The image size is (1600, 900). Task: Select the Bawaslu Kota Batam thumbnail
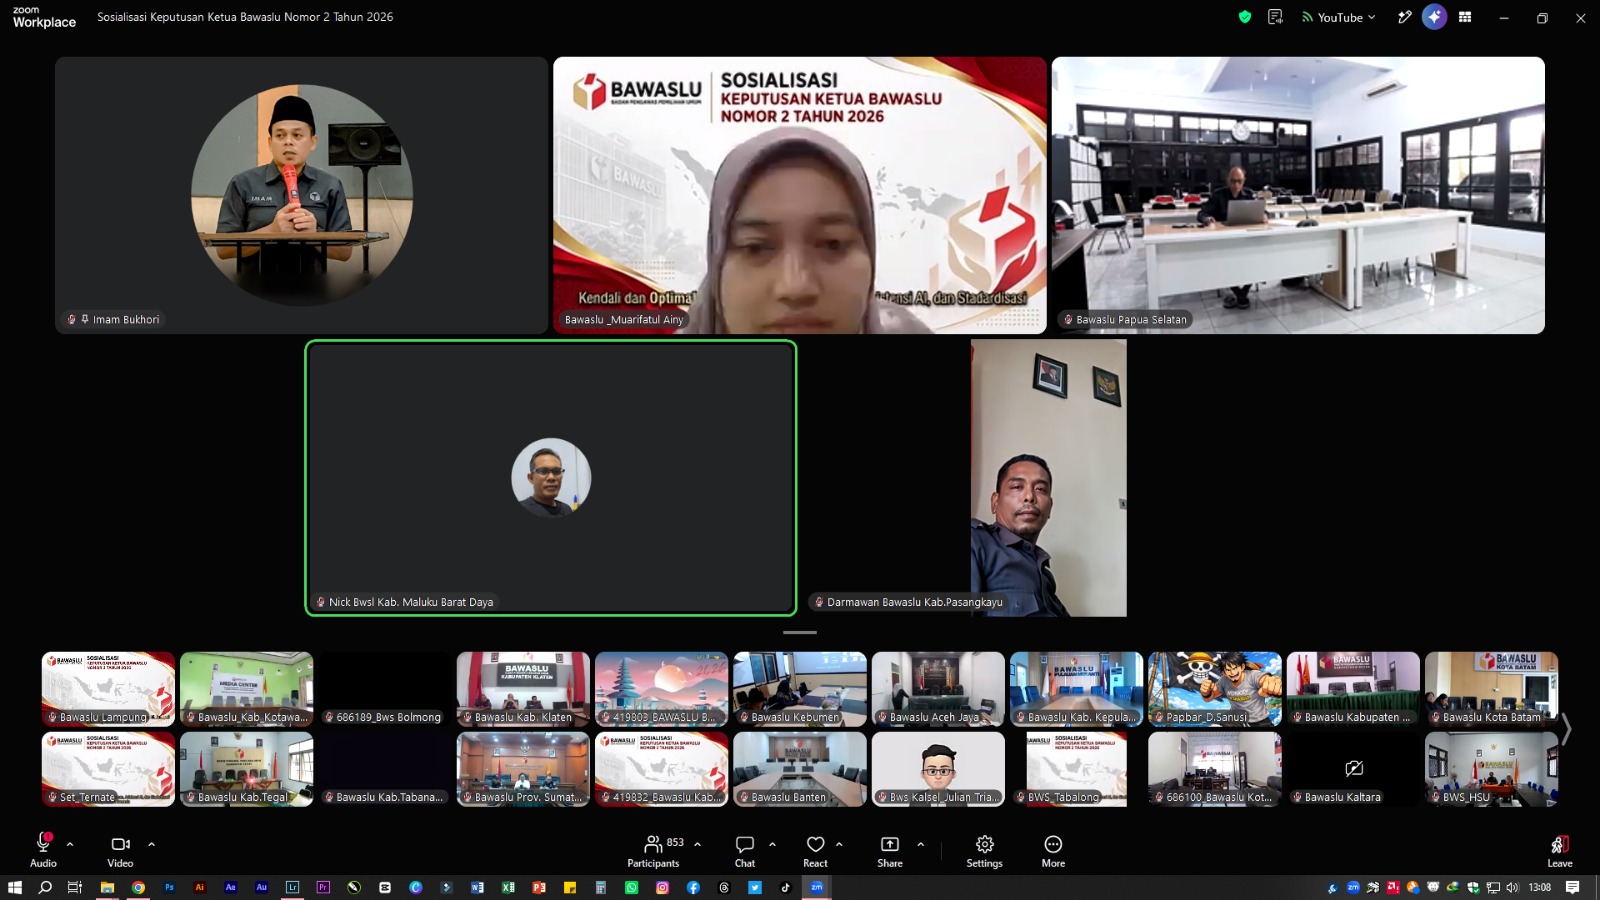coord(1491,689)
